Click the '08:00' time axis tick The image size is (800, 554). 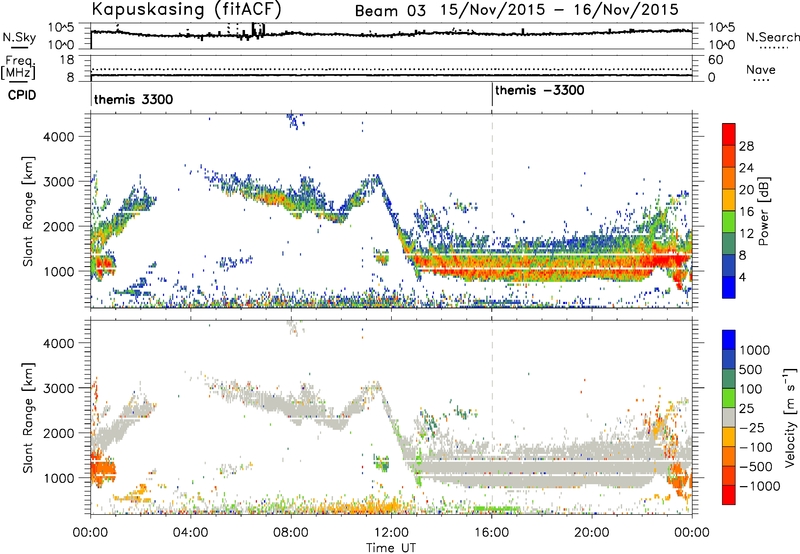(x=291, y=533)
